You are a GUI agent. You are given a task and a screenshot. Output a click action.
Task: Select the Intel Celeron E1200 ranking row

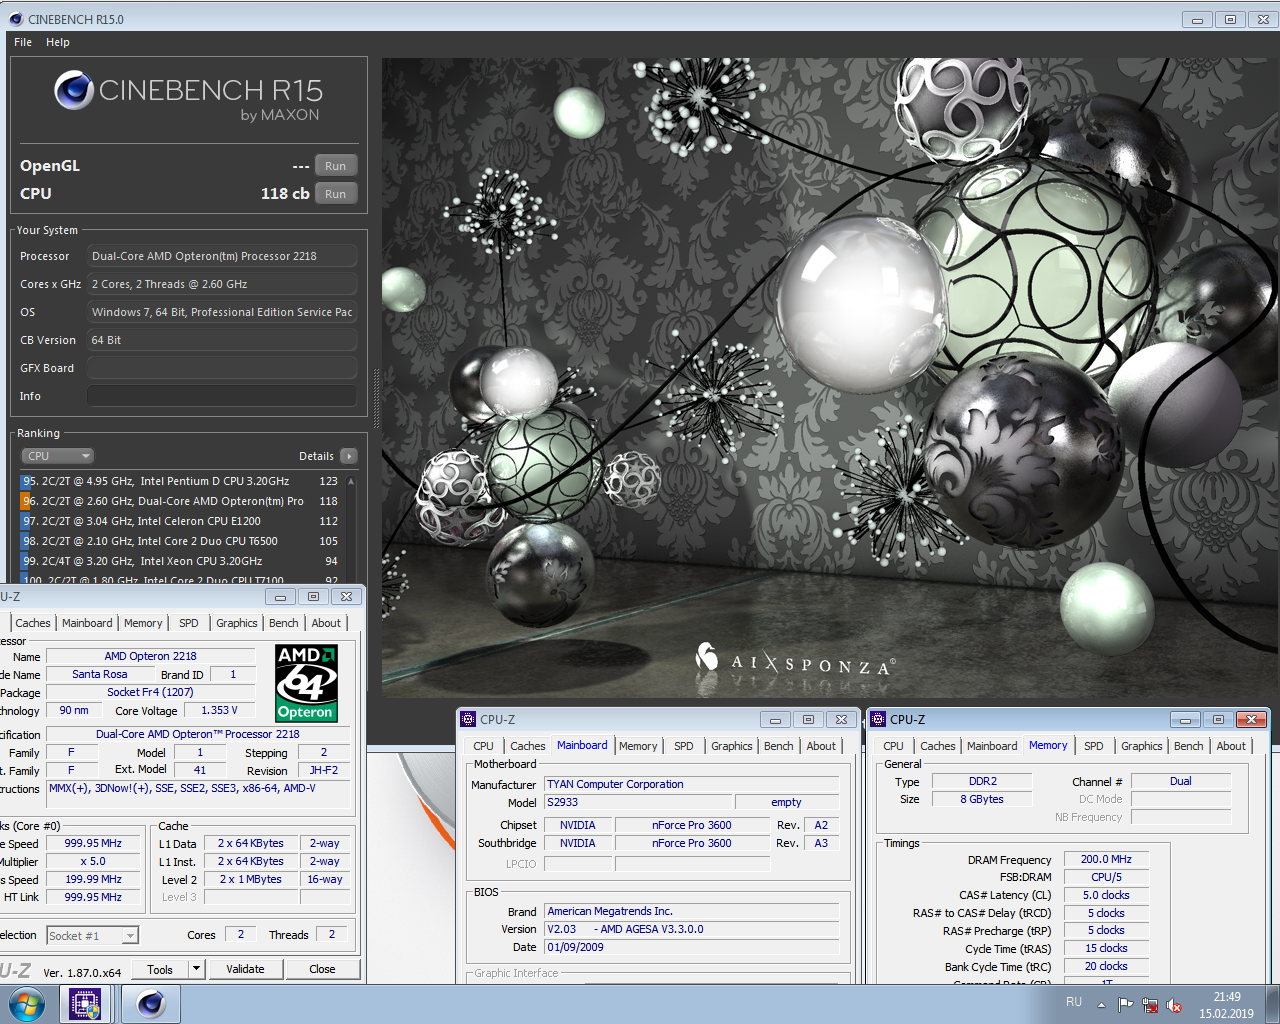pos(180,521)
